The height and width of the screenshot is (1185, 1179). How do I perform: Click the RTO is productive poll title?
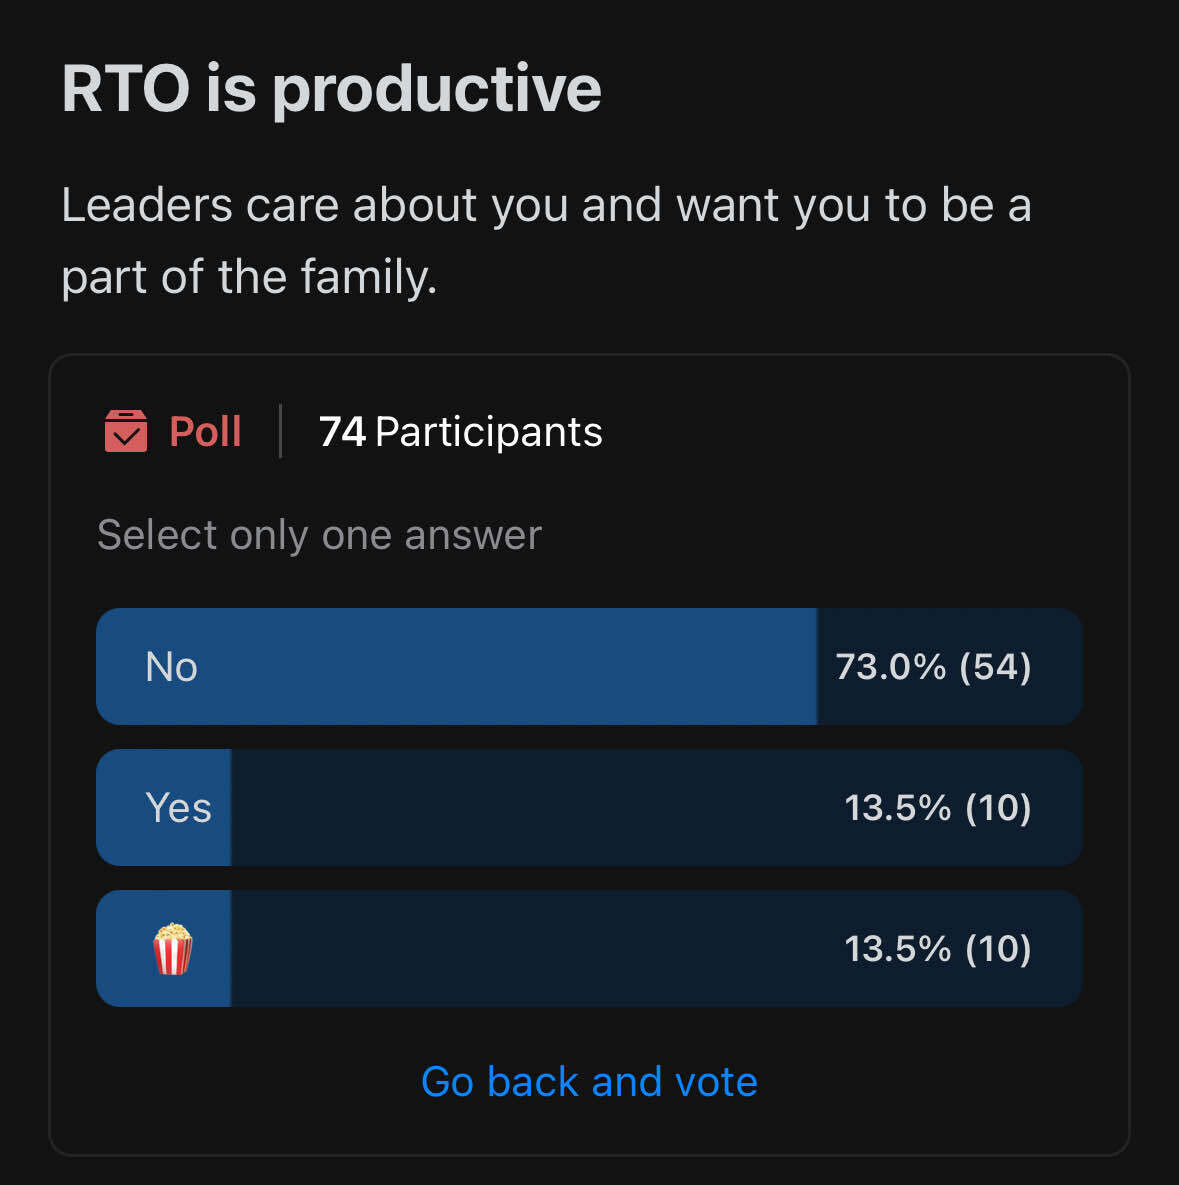331,88
